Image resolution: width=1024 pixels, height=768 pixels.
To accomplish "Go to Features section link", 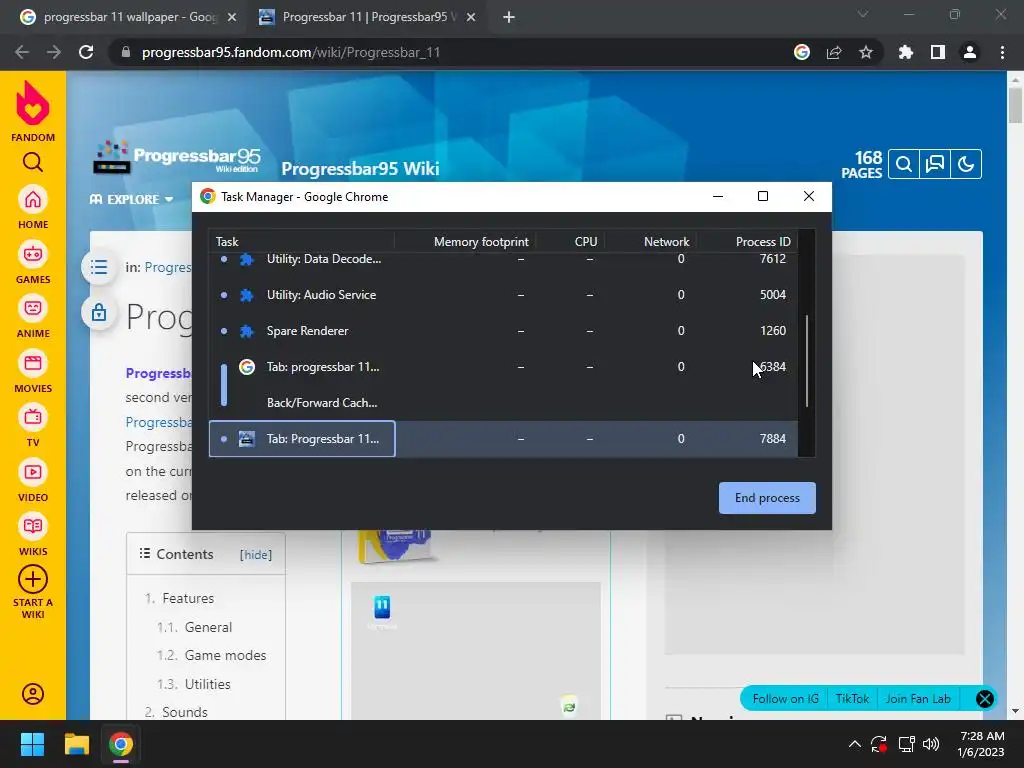I will point(188,598).
